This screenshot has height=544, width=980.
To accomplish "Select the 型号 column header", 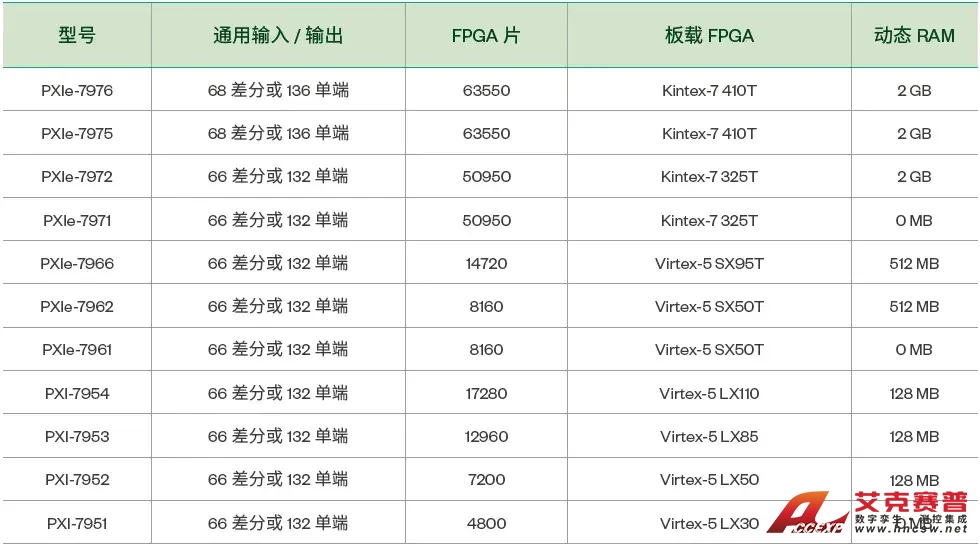I will [x=77, y=36].
